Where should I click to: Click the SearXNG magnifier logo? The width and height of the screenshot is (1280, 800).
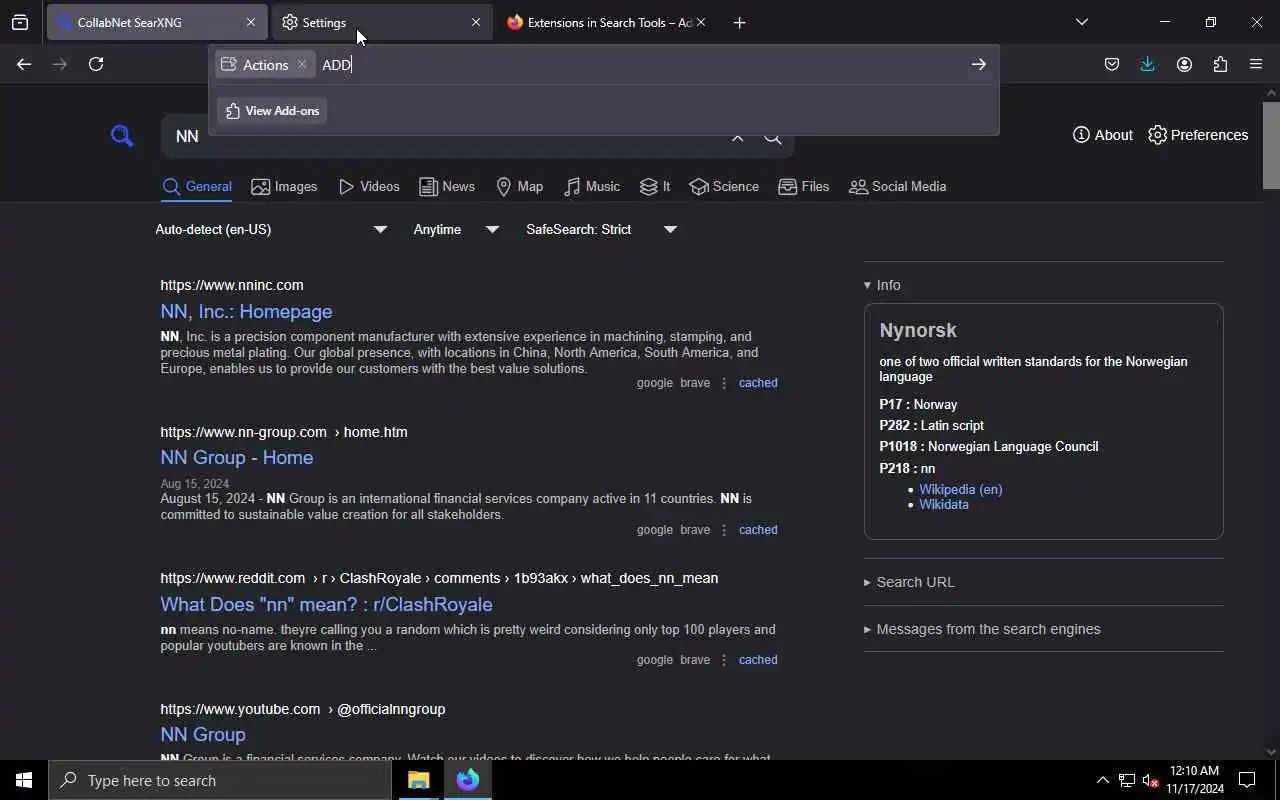pyautogui.click(x=122, y=136)
